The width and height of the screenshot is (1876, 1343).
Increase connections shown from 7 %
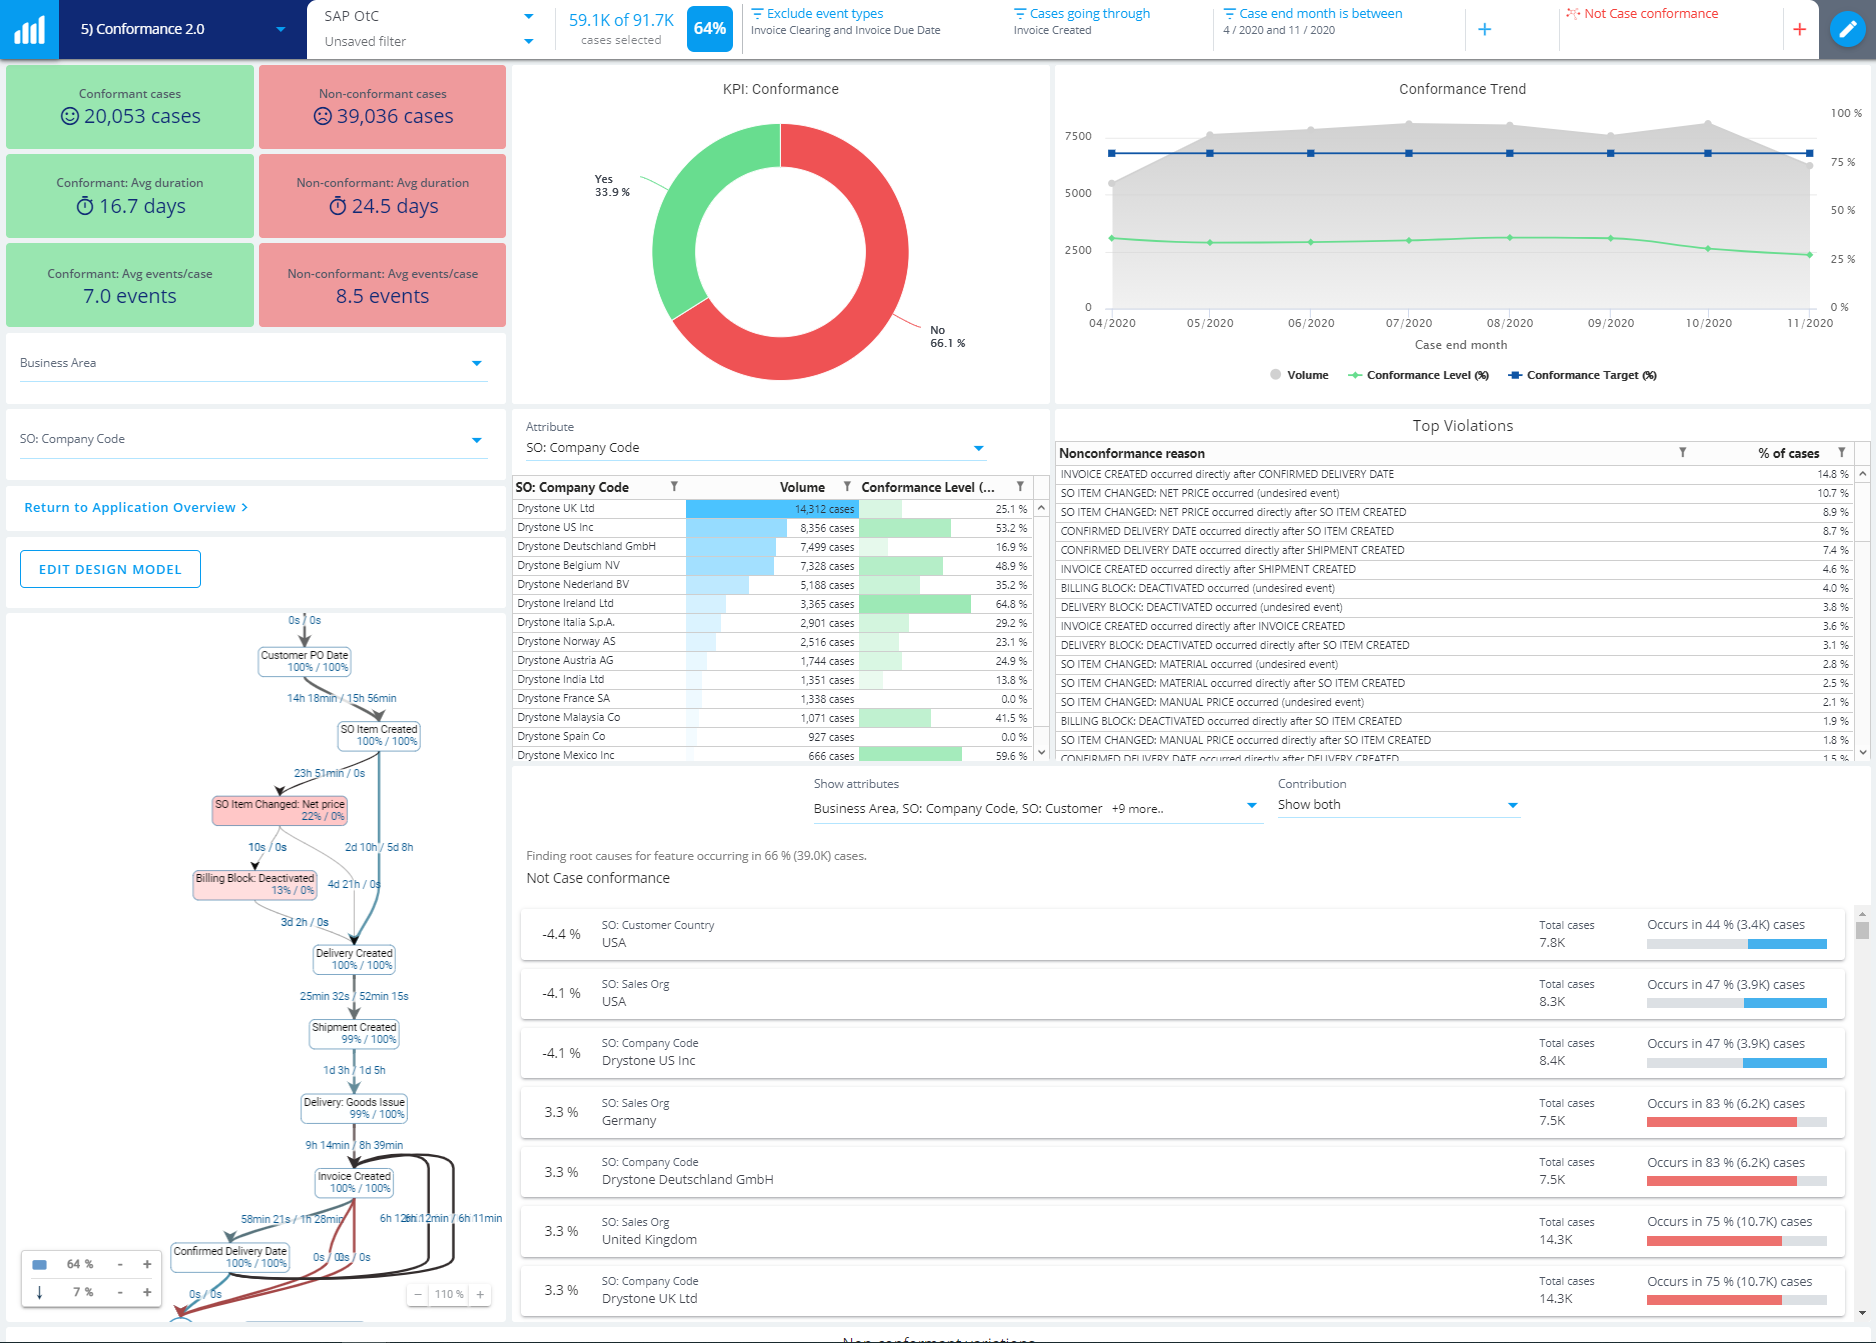pos(147,1292)
